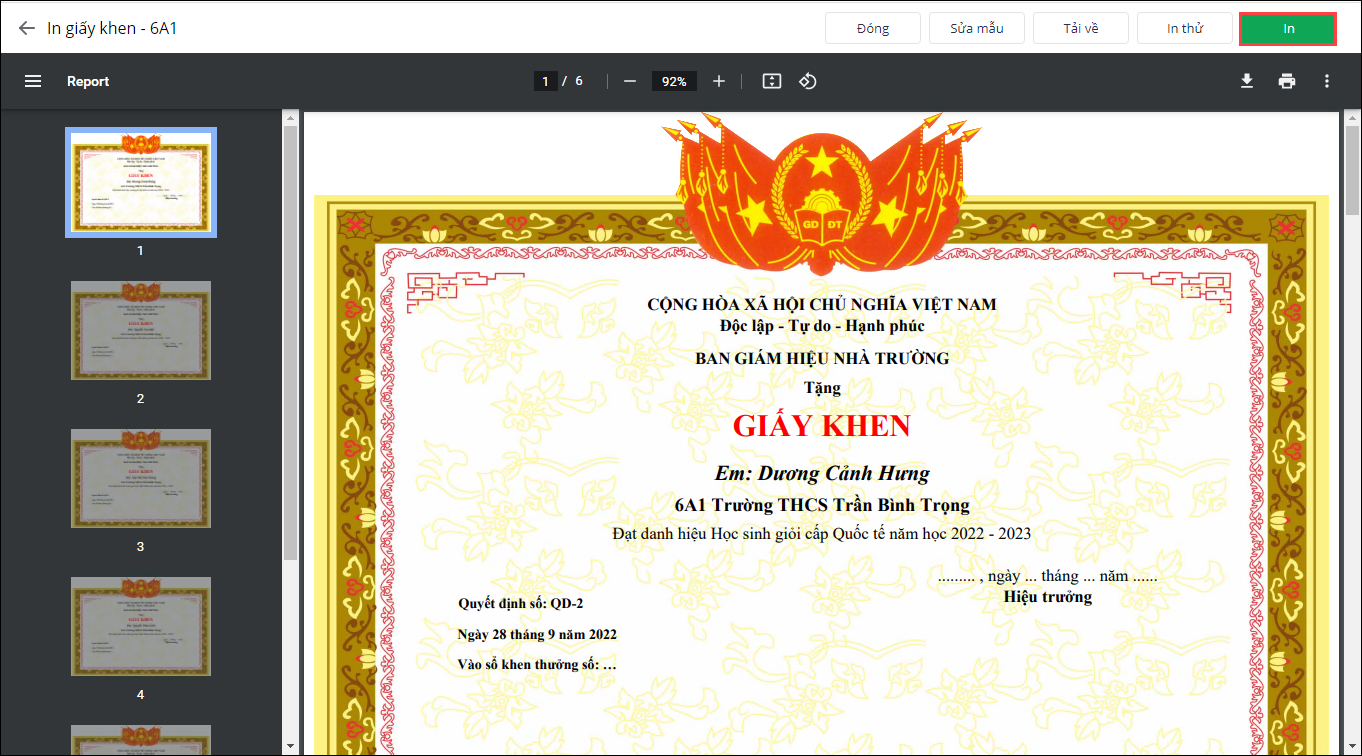
Task: Click the fit to page icon
Action: coord(772,81)
